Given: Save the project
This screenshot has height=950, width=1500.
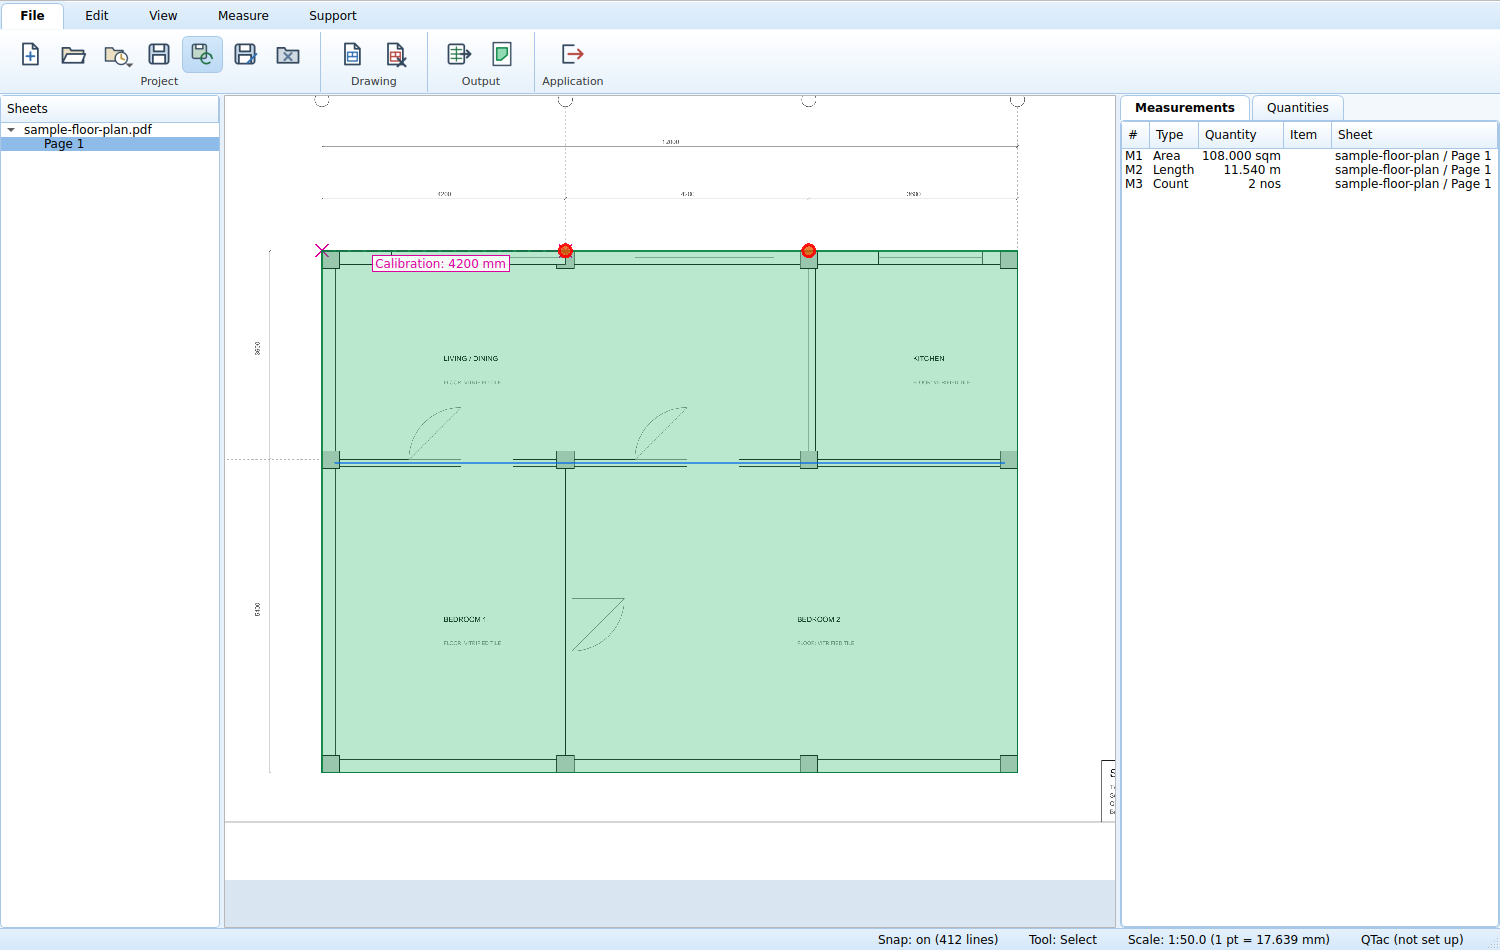Looking at the screenshot, I should tap(159, 54).
